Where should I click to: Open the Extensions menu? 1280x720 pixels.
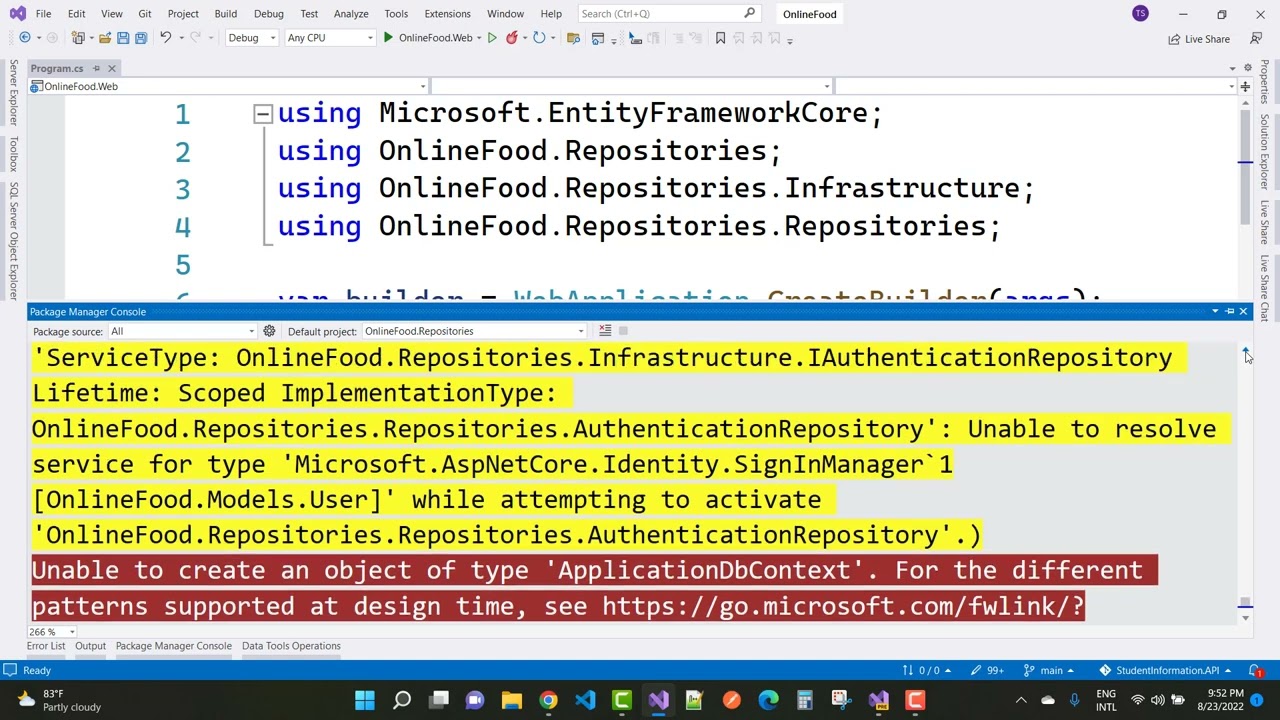pyautogui.click(x=447, y=14)
